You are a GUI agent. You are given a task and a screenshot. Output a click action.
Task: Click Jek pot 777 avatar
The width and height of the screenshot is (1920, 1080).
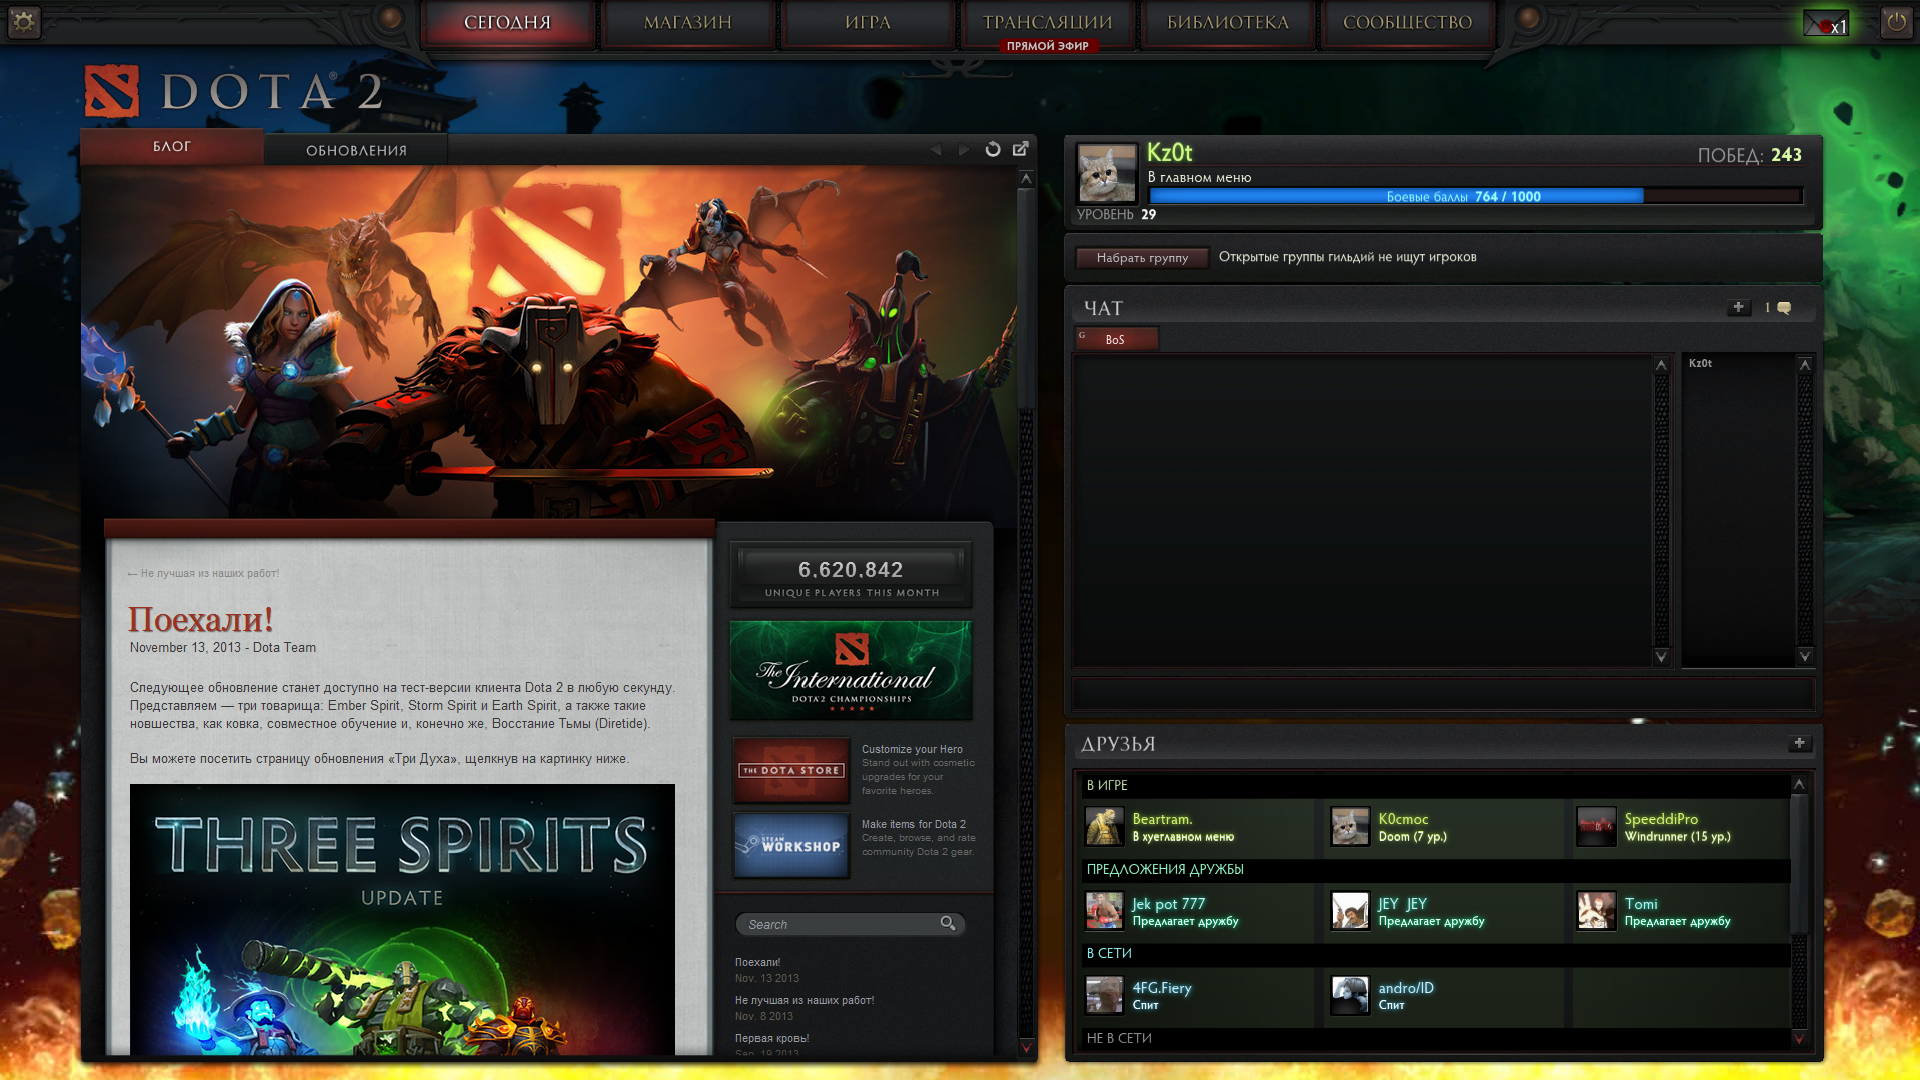(x=1105, y=911)
